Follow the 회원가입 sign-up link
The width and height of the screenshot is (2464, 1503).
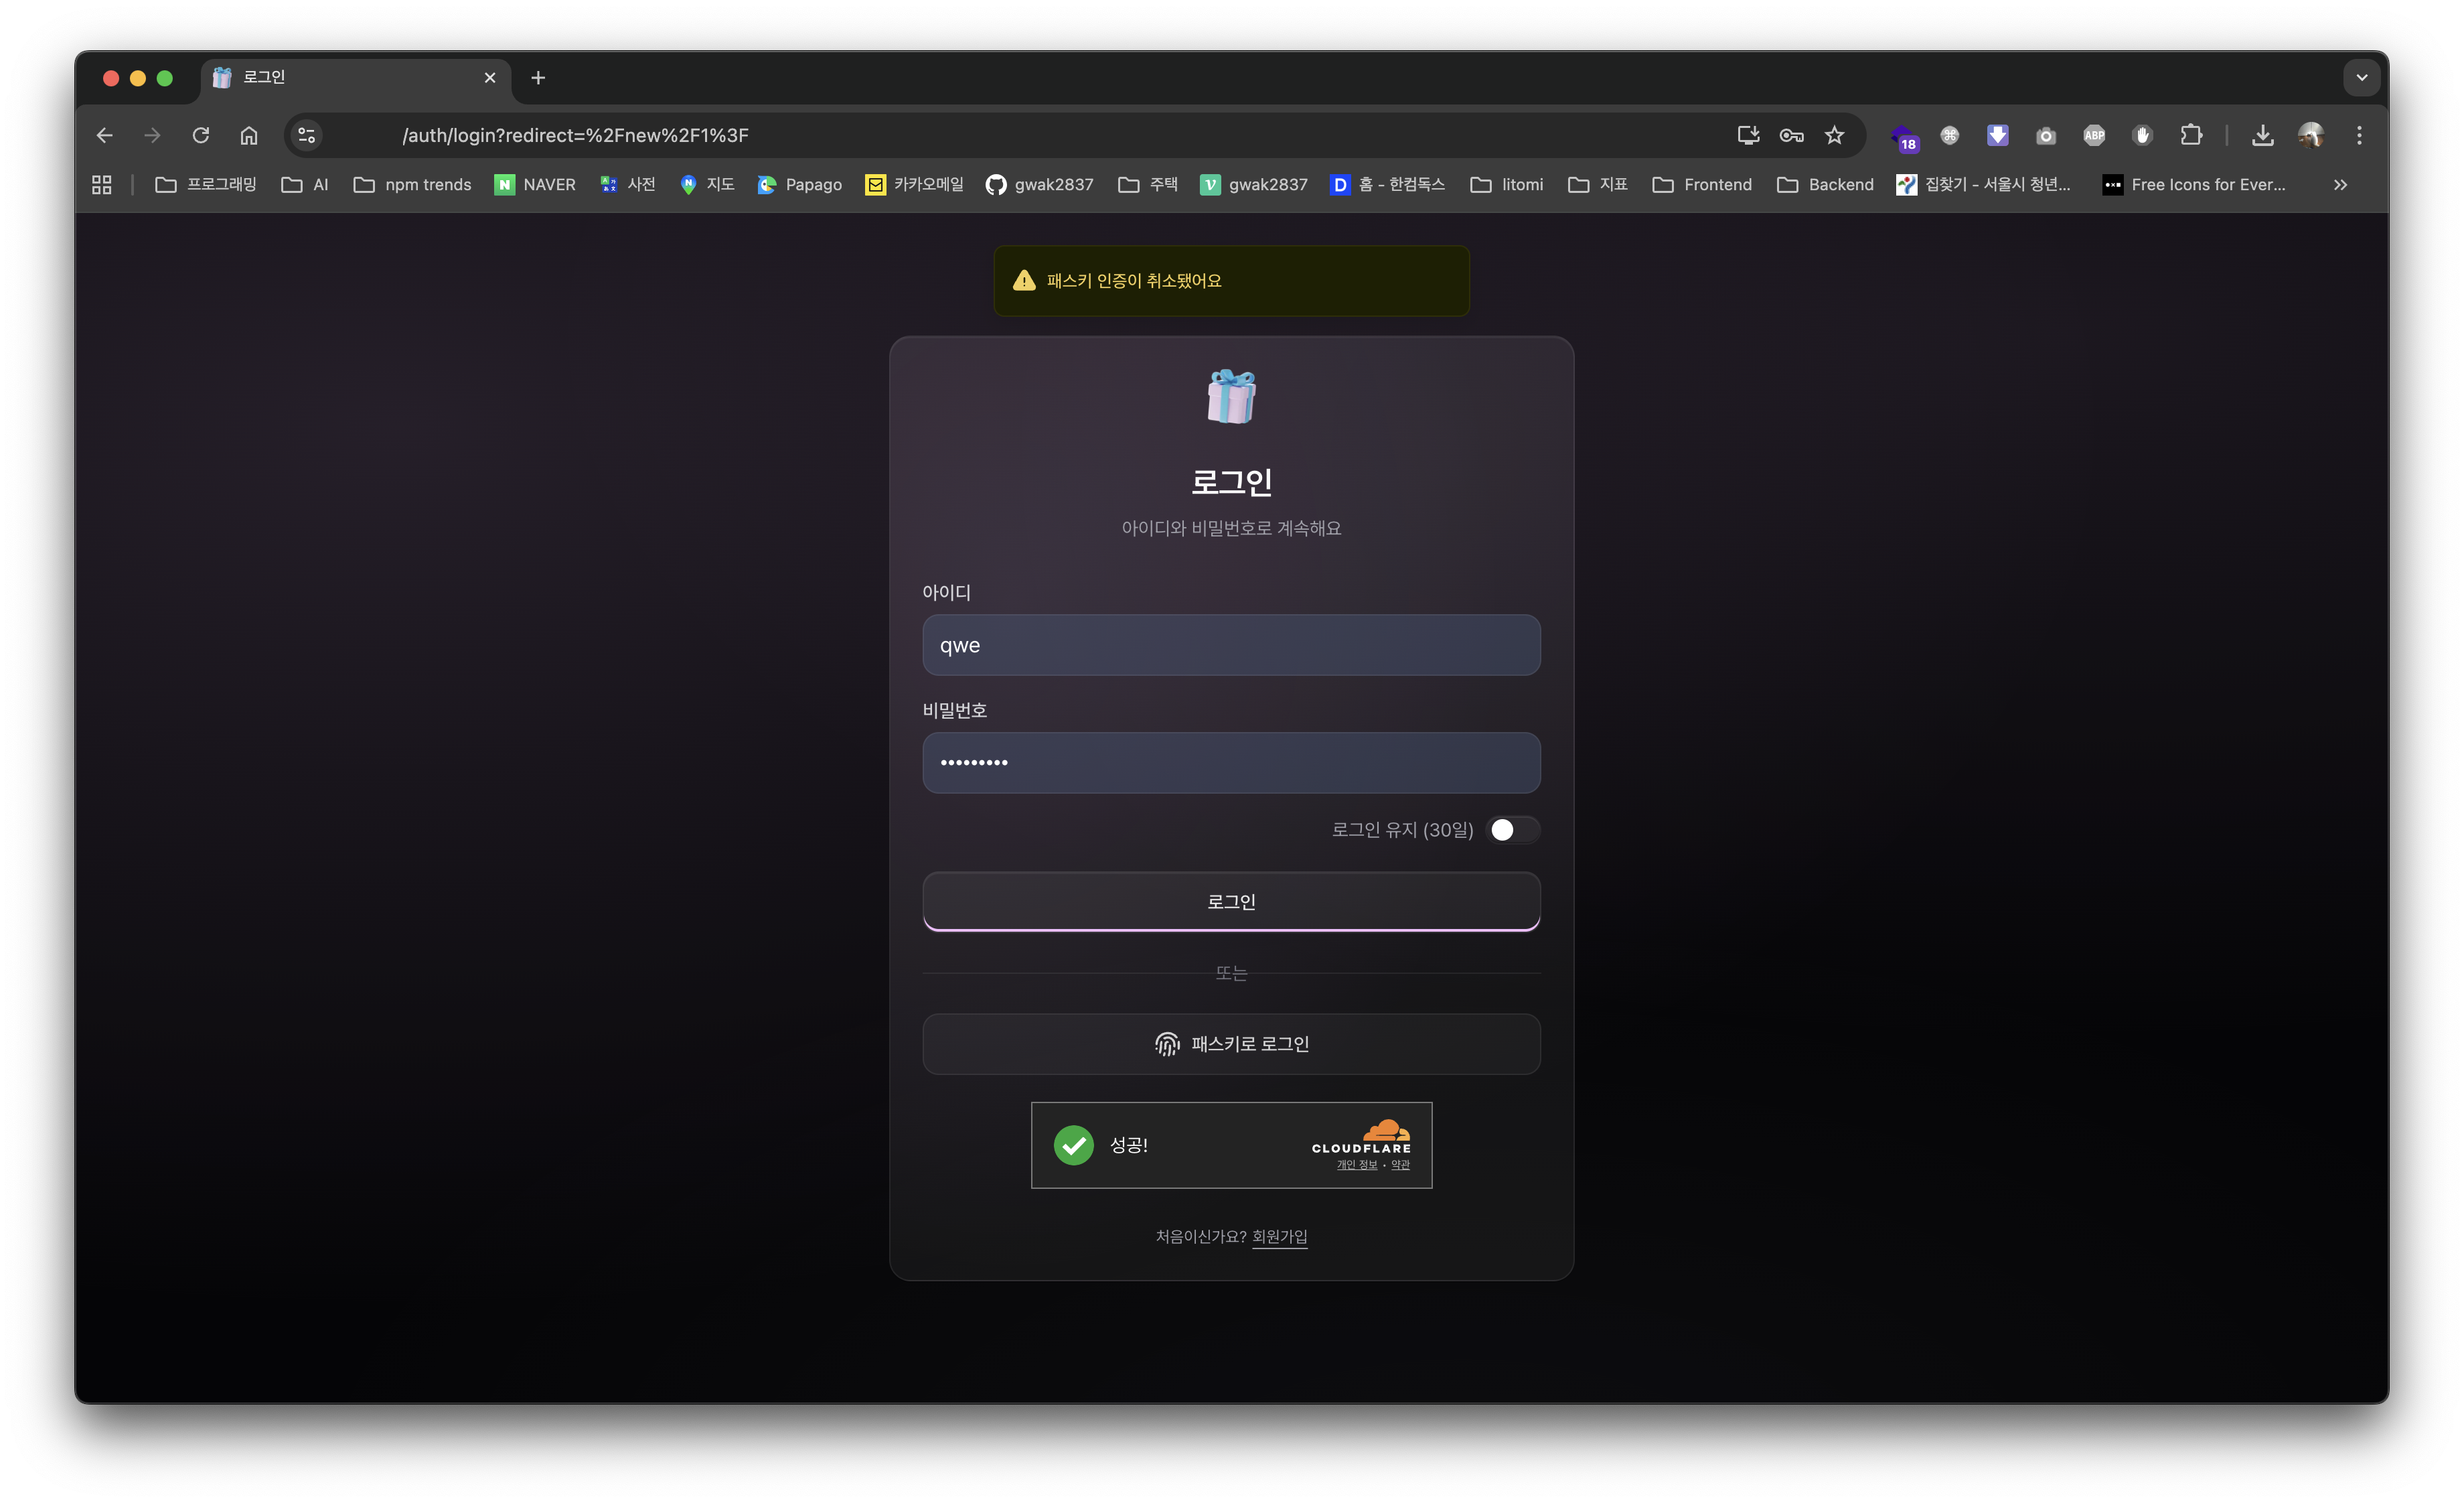pos(1279,1236)
